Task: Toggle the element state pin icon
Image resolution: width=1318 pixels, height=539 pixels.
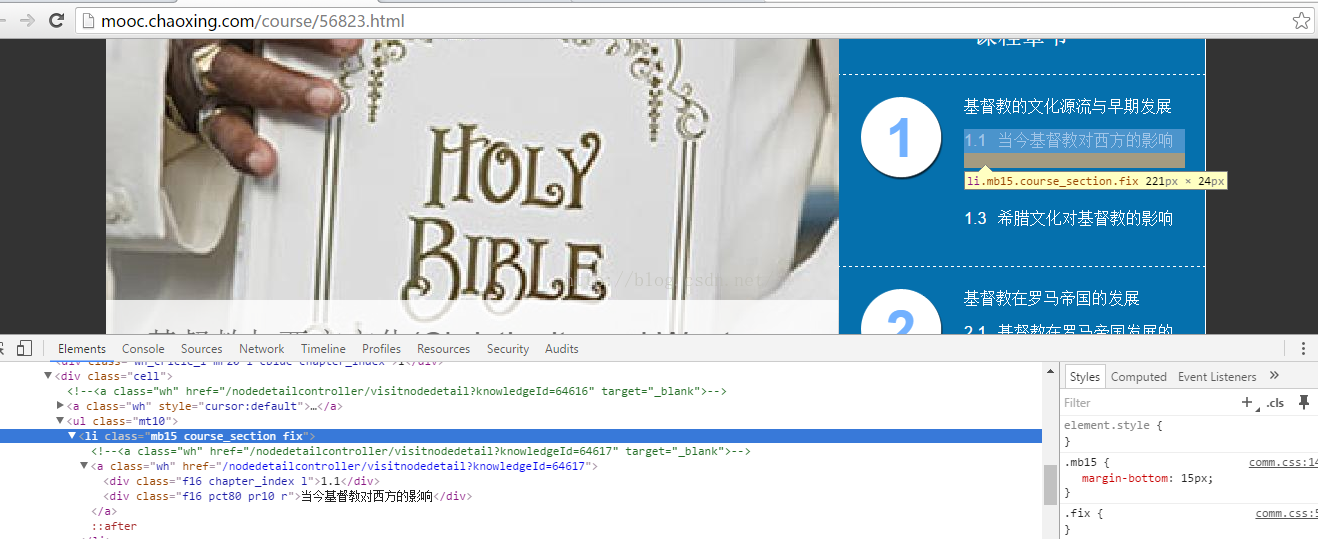Action: tap(1303, 402)
